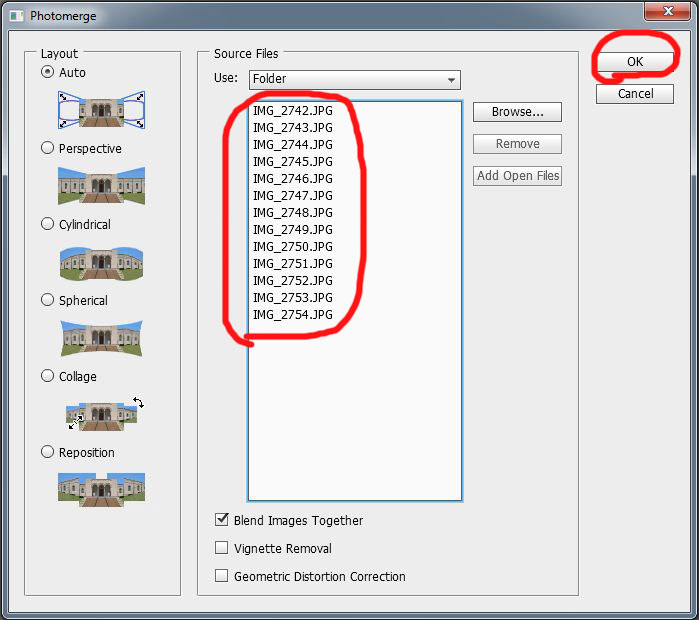The height and width of the screenshot is (620, 699).
Task: Select IMG_2750.JPG in the source list
Action: 293,246
